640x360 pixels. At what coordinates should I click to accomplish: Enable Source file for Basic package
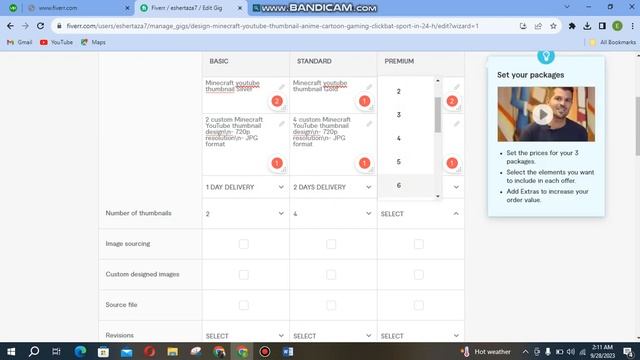coord(244,305)
